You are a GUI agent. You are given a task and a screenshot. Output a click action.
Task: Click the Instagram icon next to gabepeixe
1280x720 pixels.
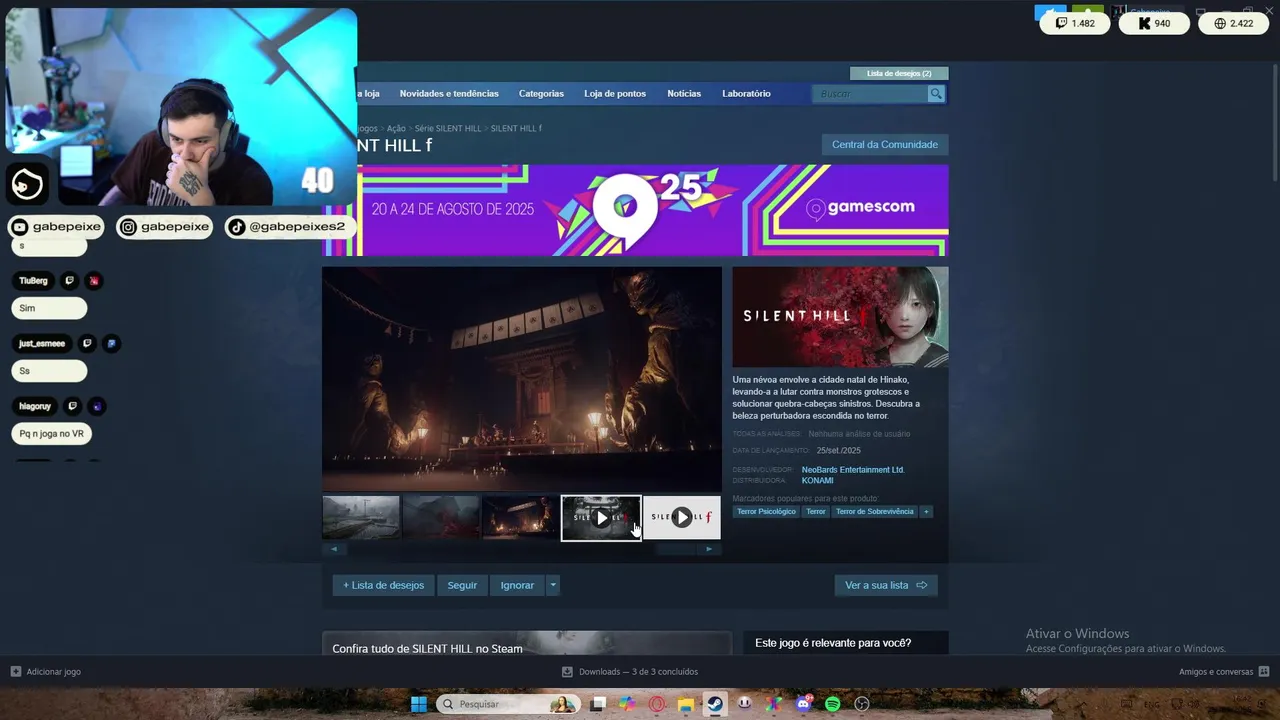pos(128,227)
